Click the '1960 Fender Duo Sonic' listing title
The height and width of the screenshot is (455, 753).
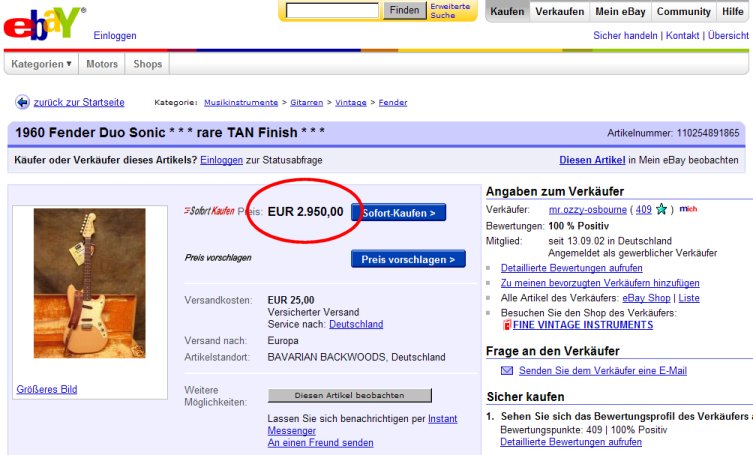(x=170, y=132)
